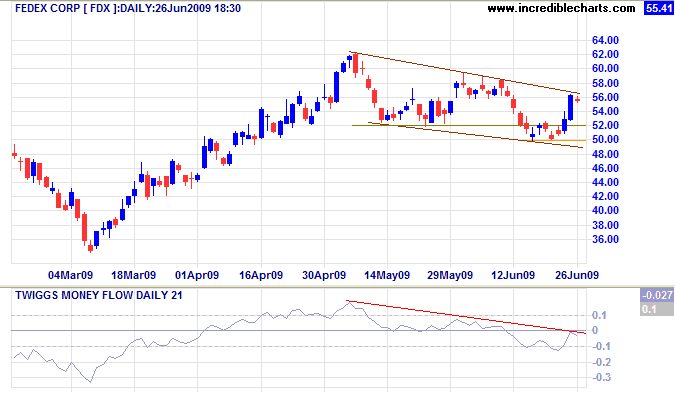Select the 40.00 price axis label
This screenshot has height=395, width=675.
(605, 210)
